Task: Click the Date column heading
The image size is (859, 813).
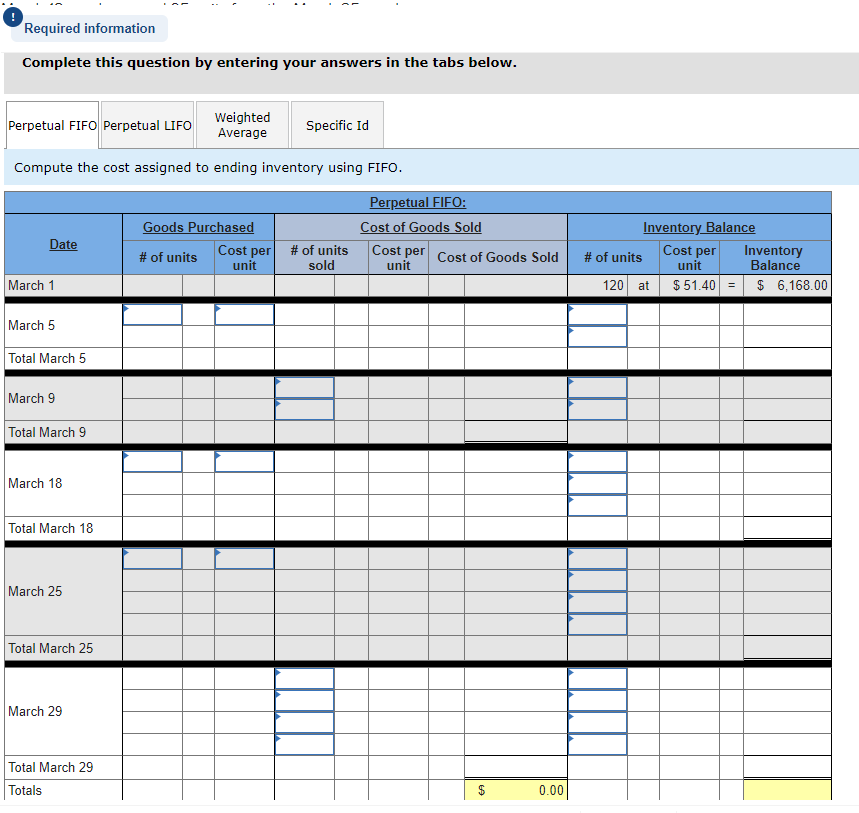Action: pos(64,244)
